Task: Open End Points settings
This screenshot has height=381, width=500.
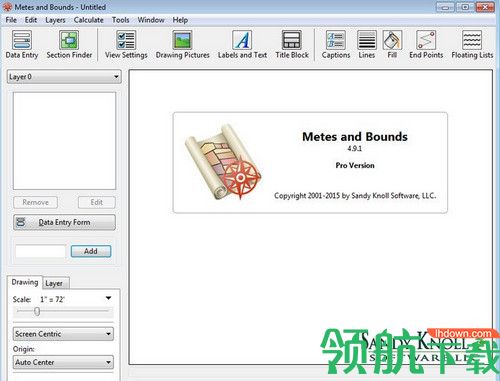Action: coord(426,44)
